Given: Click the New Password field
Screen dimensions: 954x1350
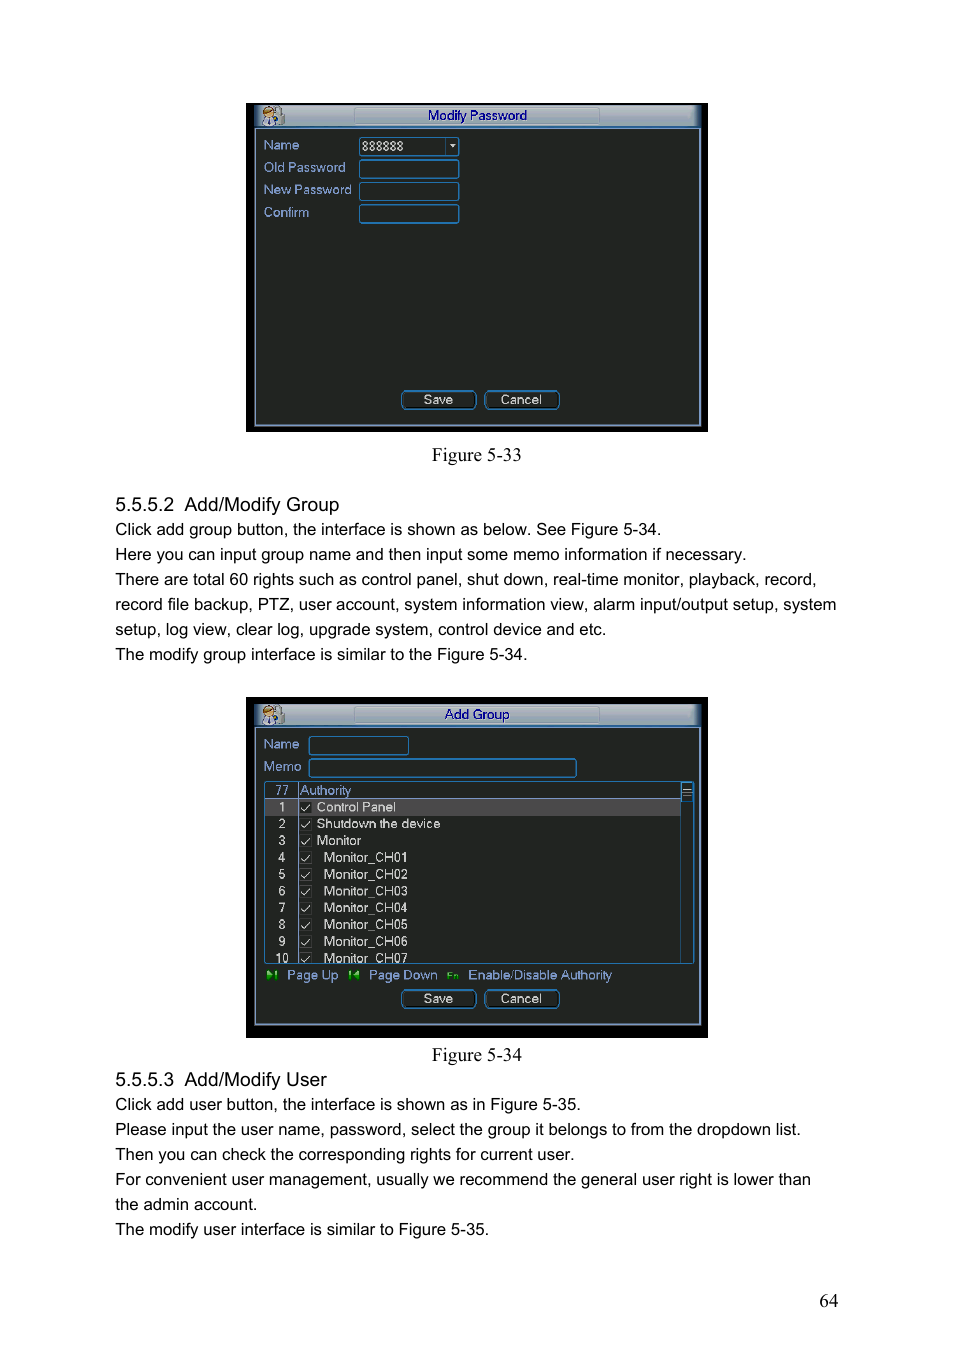Looking at the screenshot, I should (409, 191).
